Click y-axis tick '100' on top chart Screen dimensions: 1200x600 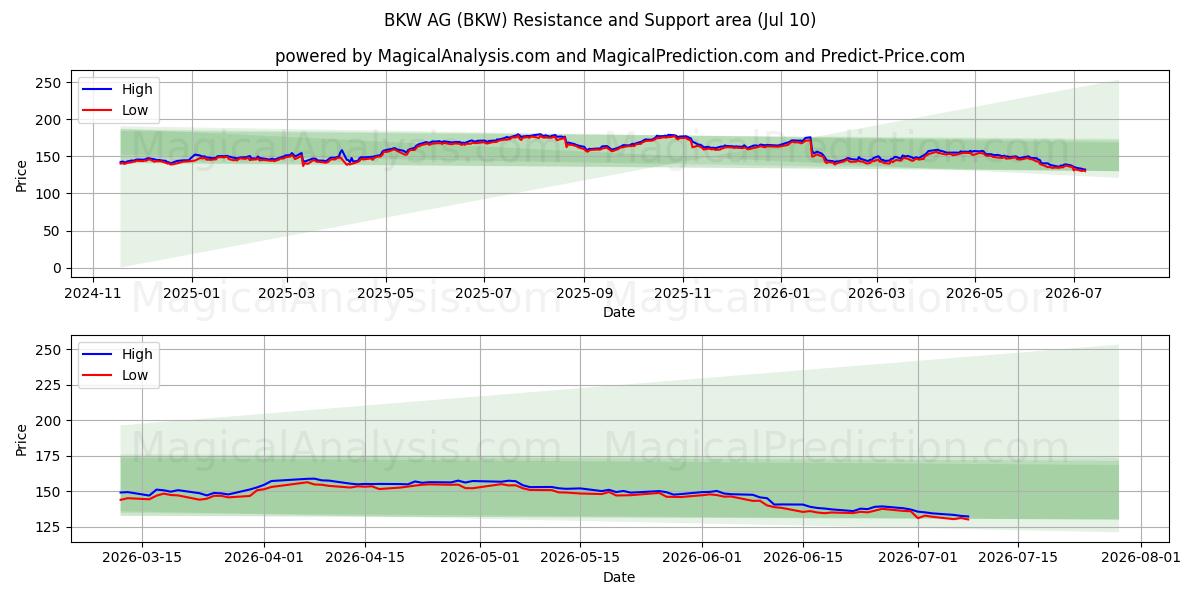tap(50, 194)
